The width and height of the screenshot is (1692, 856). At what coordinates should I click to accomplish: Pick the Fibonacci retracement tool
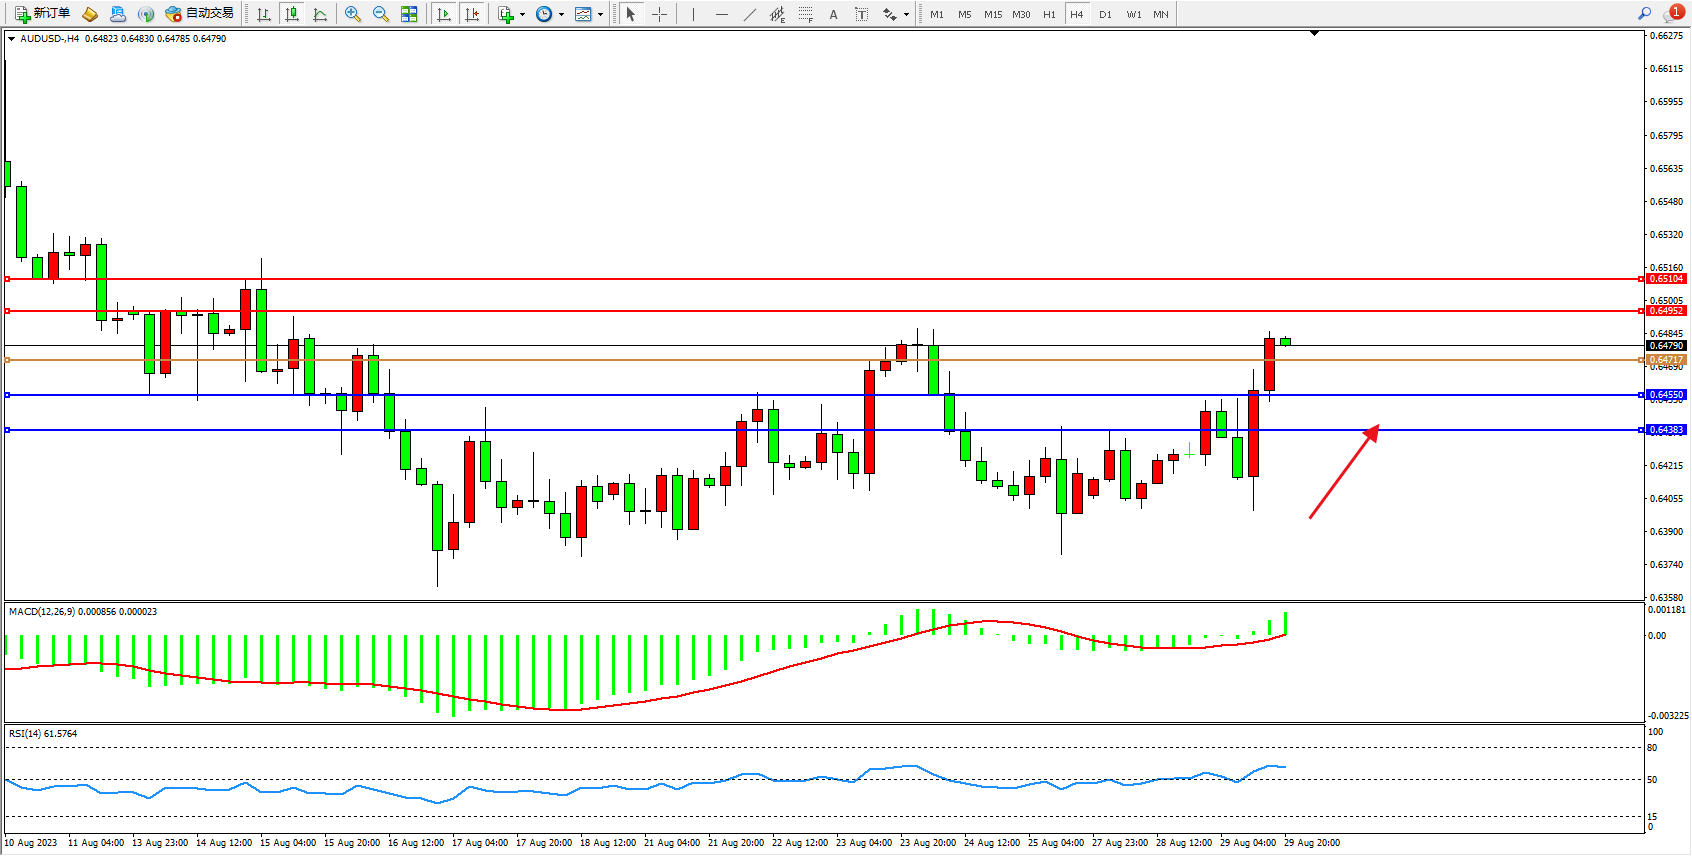tap(805, 14)
